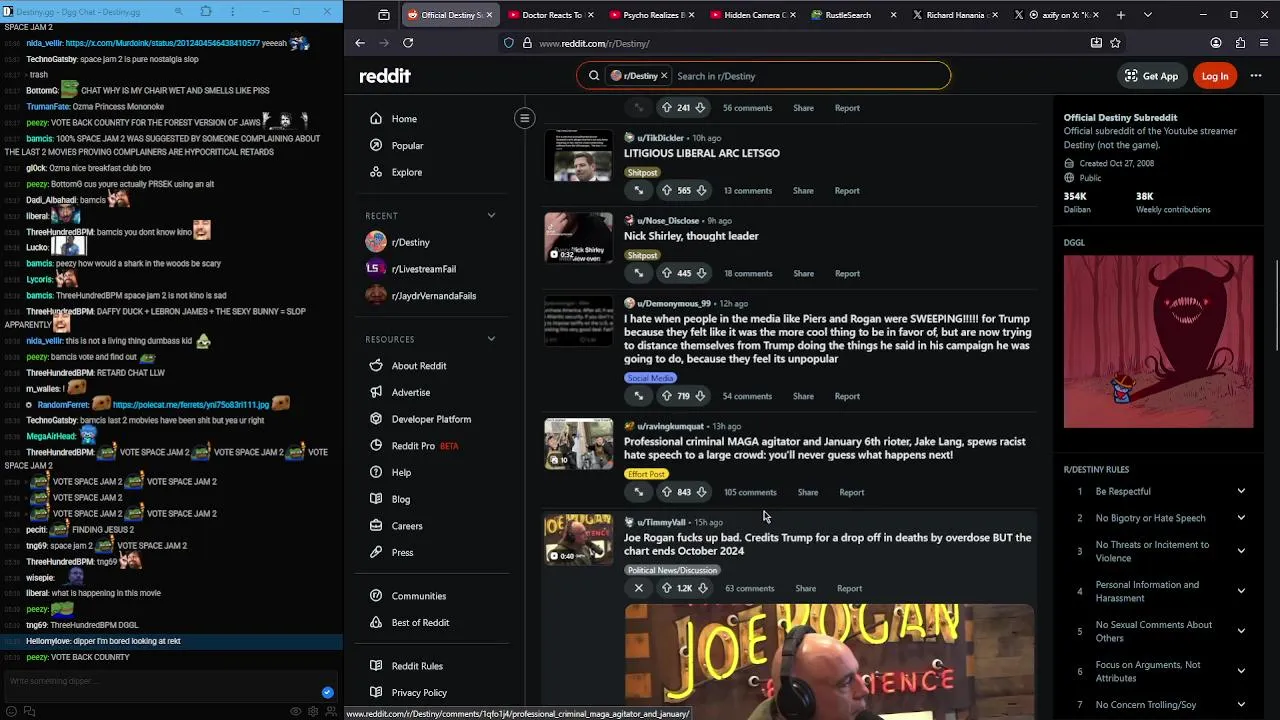Downvote the Nick Shirley post
Screen dimensions: 1280x720
(701, 273)
